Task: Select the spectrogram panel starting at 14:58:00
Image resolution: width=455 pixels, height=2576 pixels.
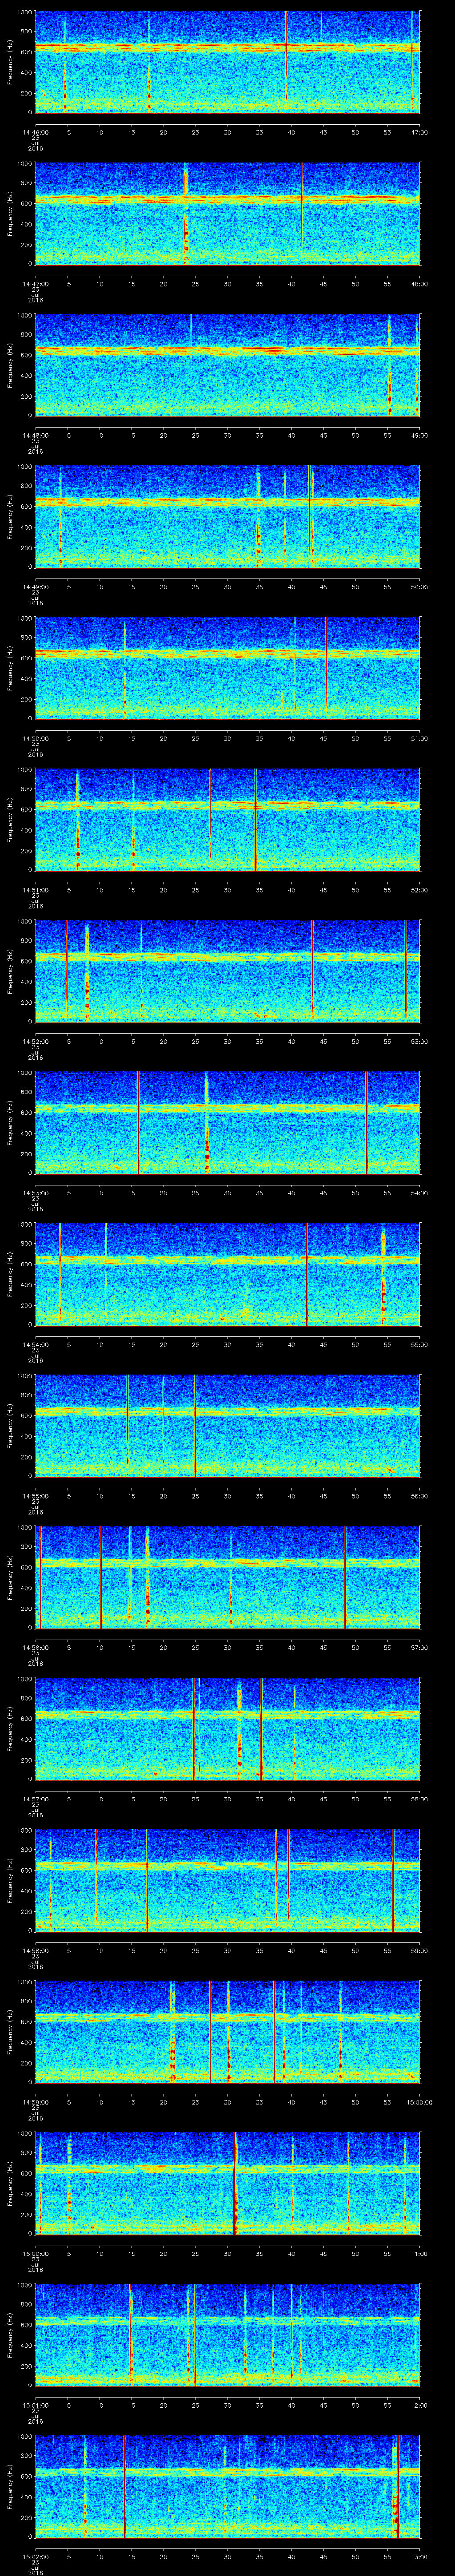Action: pyautogui.click(x=227, y=1879)
